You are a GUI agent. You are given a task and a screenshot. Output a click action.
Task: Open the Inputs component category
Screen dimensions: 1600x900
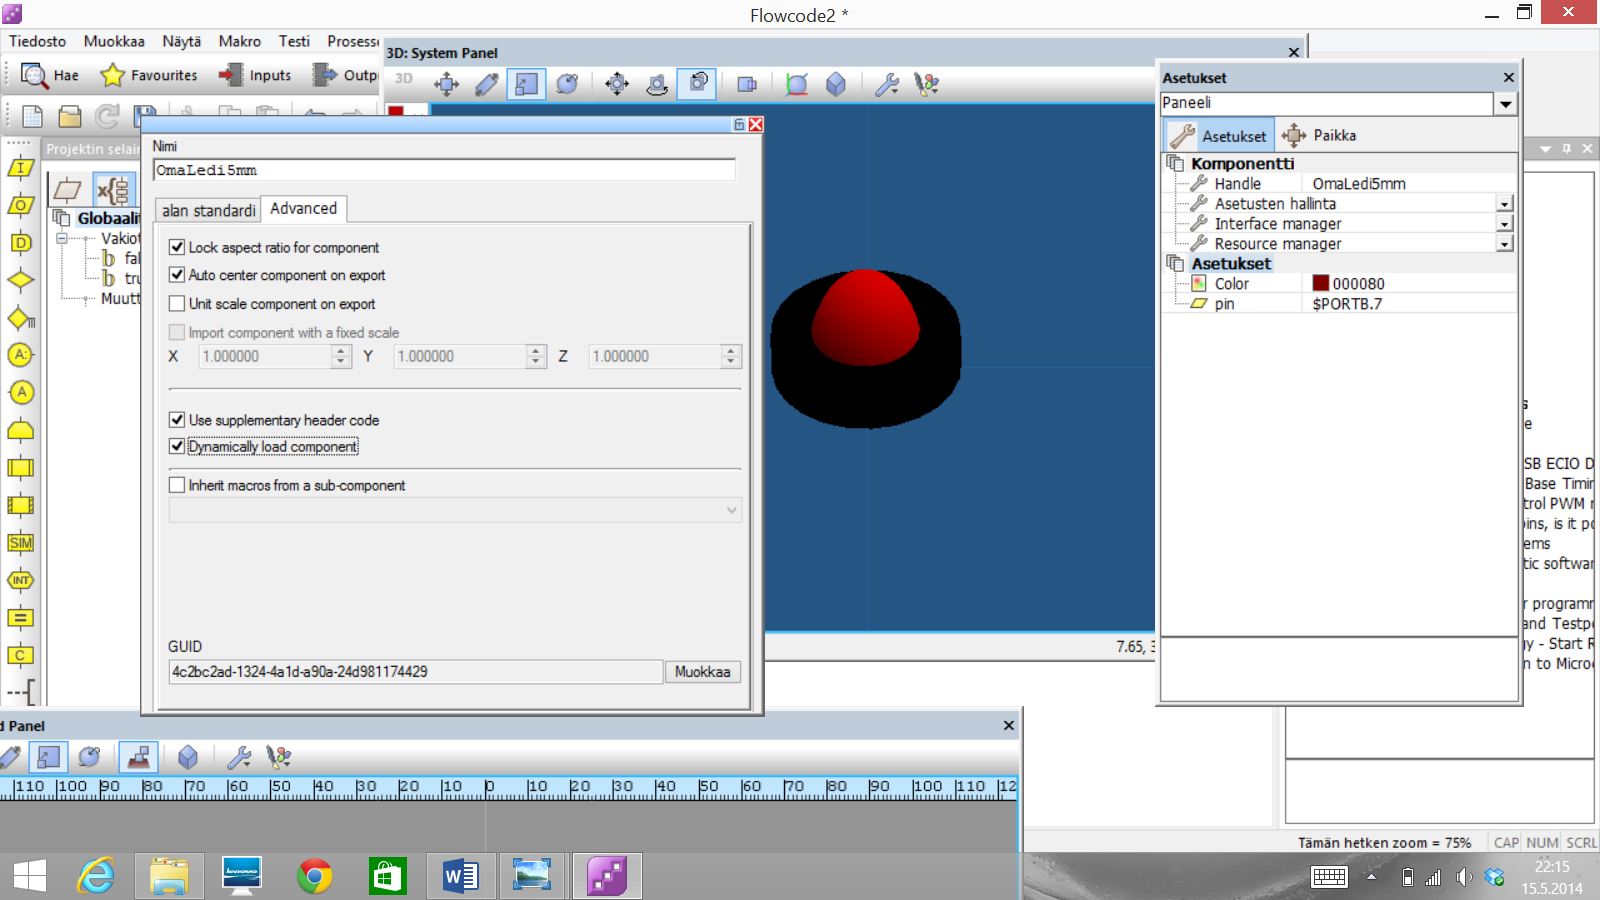255,75
